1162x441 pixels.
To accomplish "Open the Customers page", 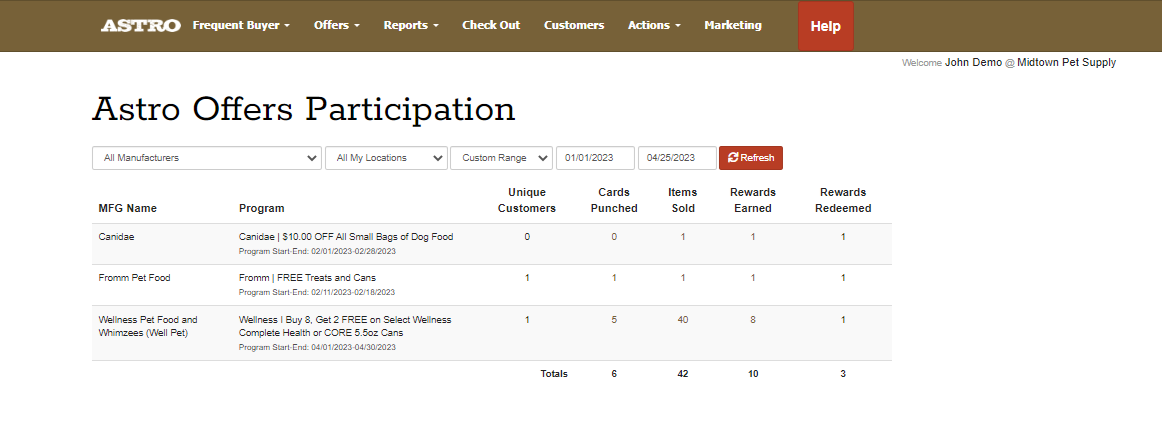I will point(574,25).
